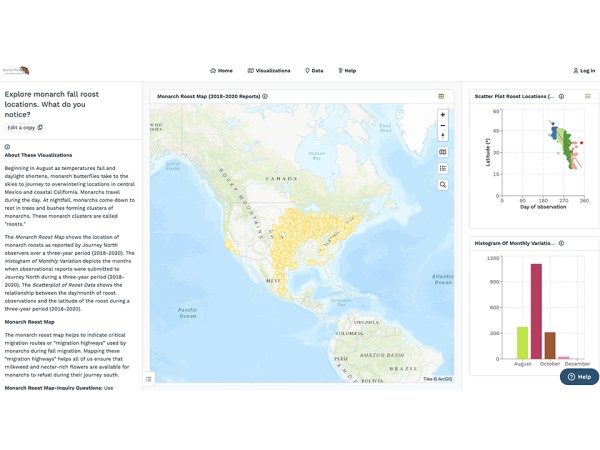Click the map search icon

coord(443,185)
